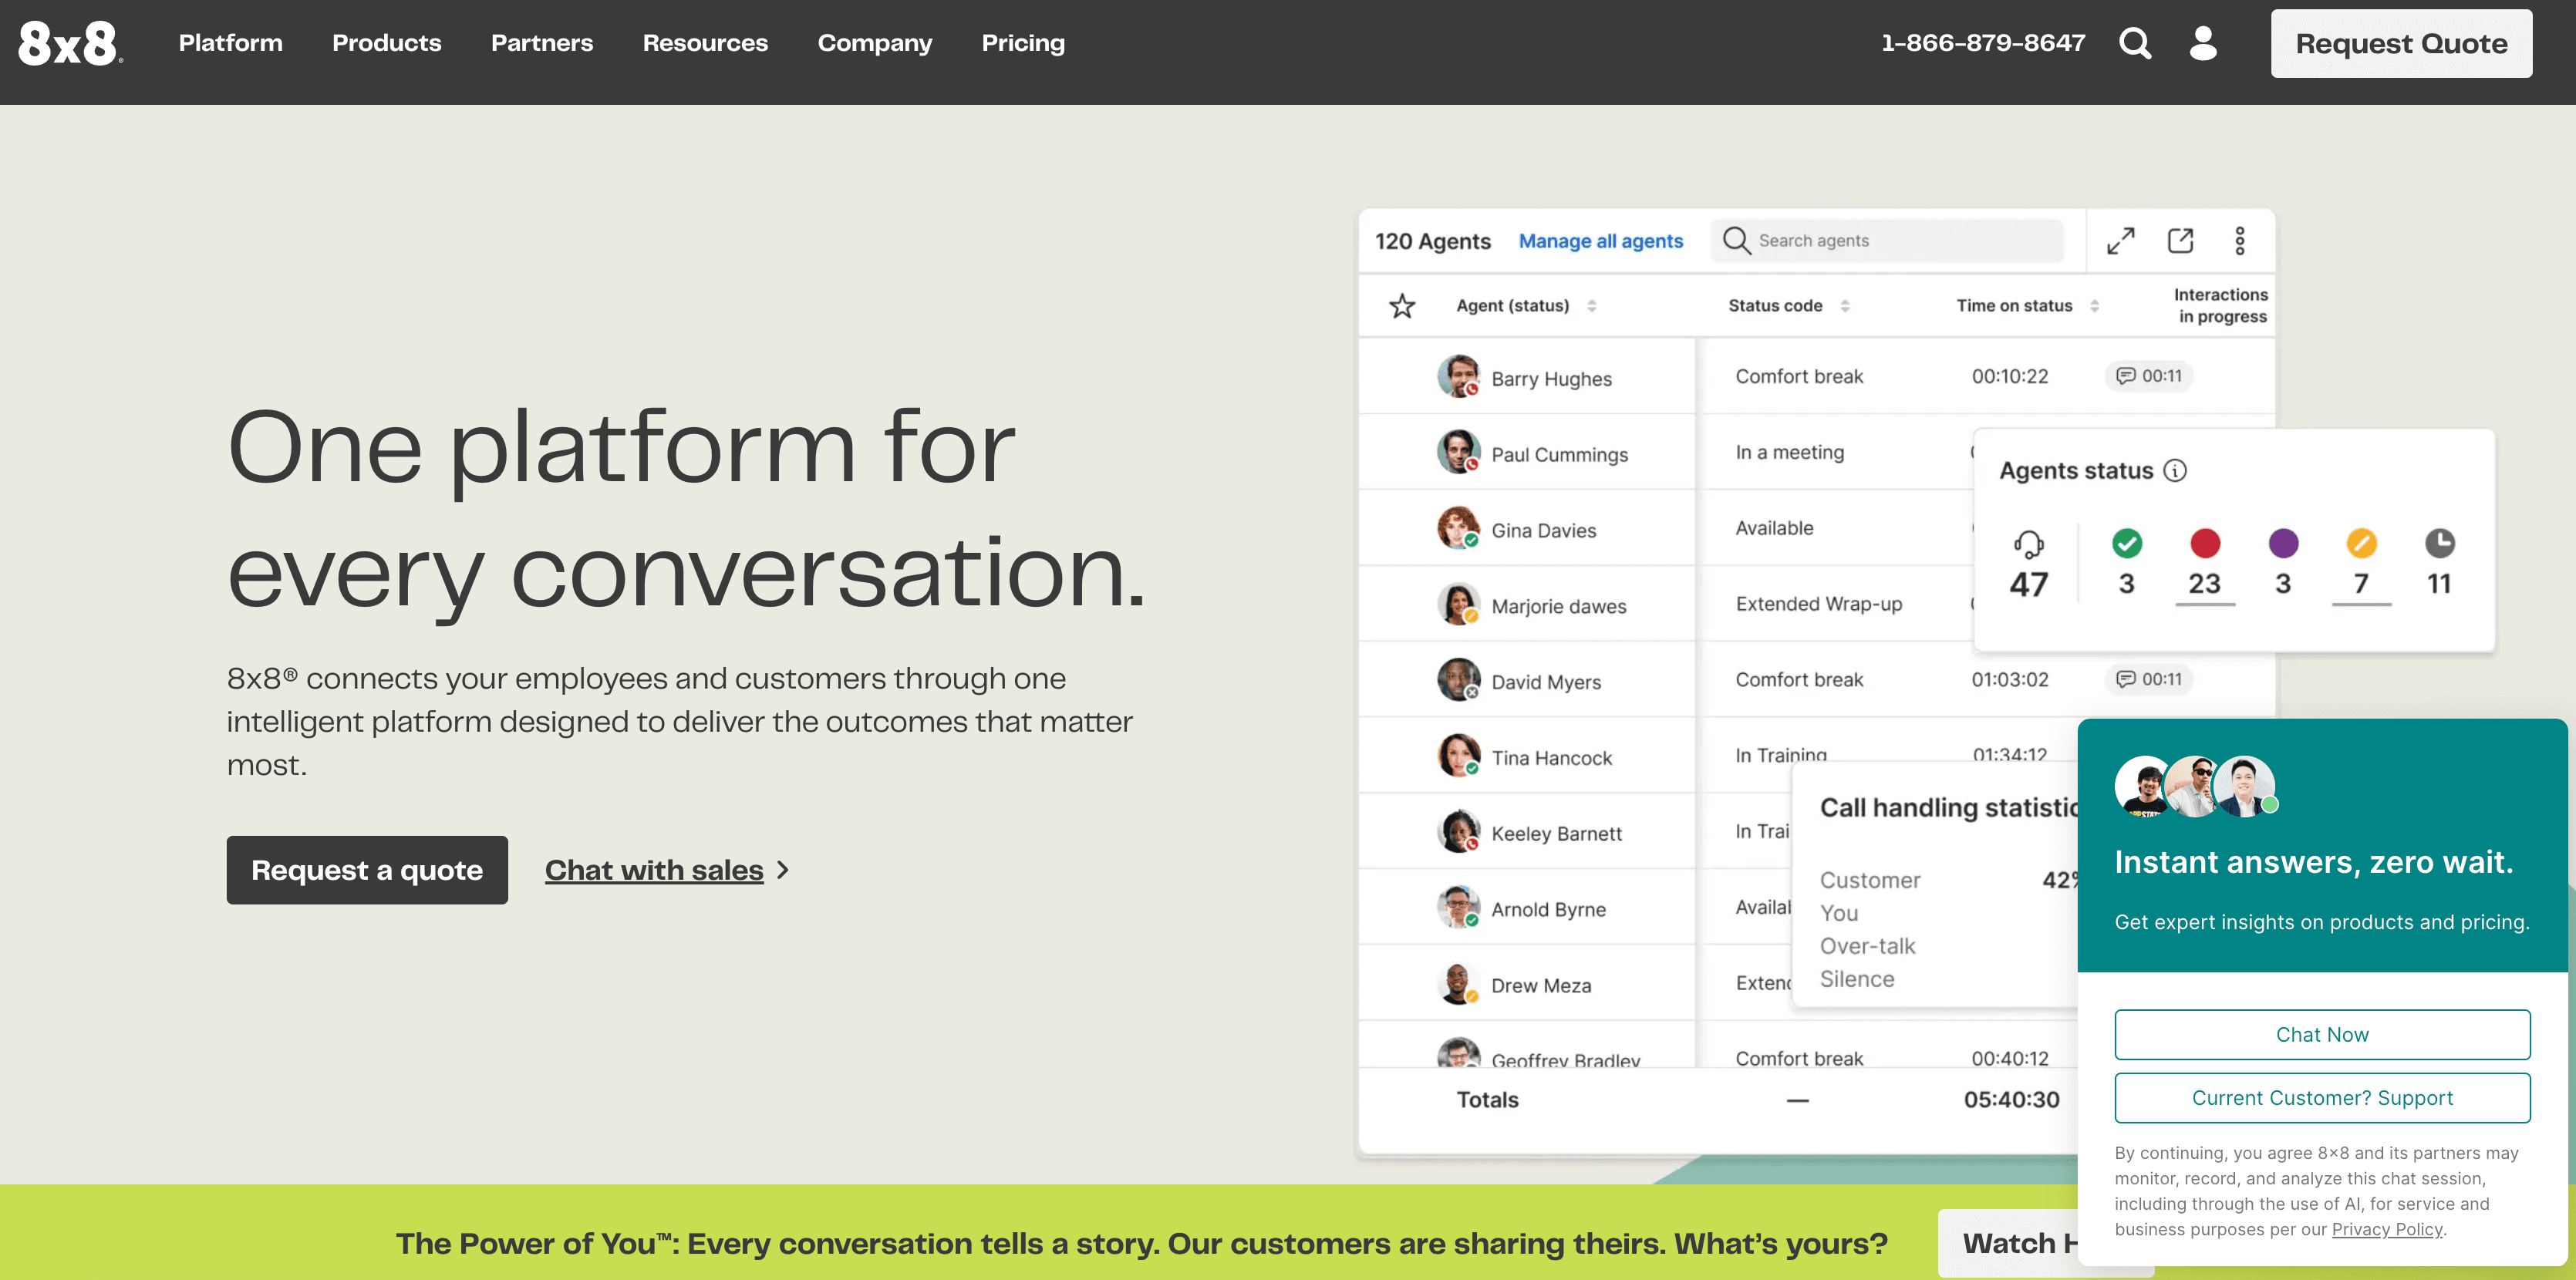2576x1280 pixels.
Task: Expand the agent dashboard to fullscreen
Action: click(x=2121, y=241)
